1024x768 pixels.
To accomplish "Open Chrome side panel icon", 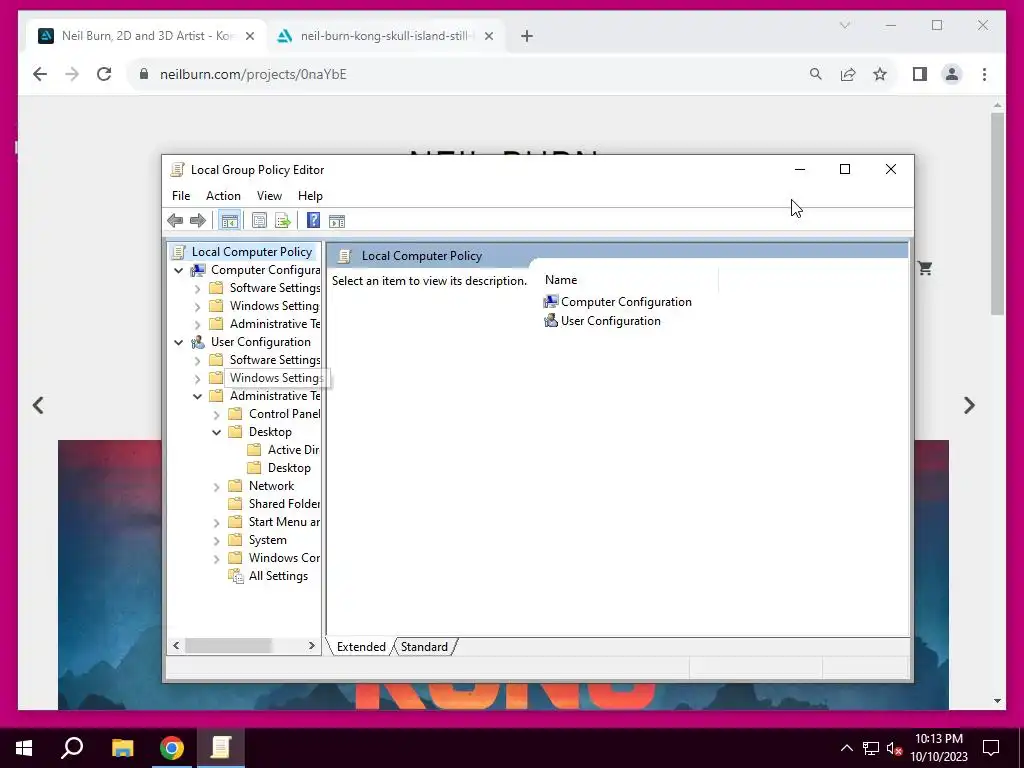I will pos(920,74).
